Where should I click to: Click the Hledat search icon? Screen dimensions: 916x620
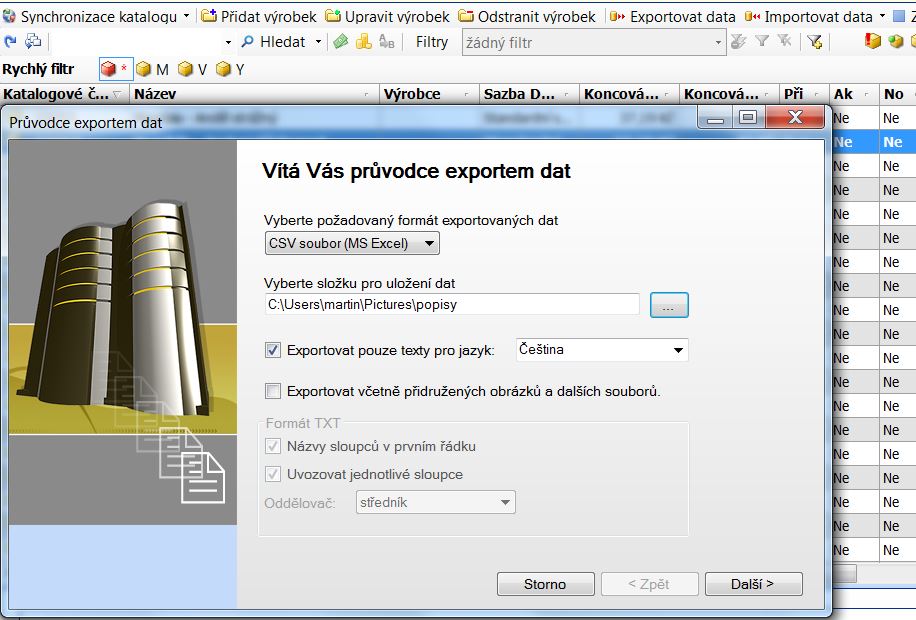point(247,42)
